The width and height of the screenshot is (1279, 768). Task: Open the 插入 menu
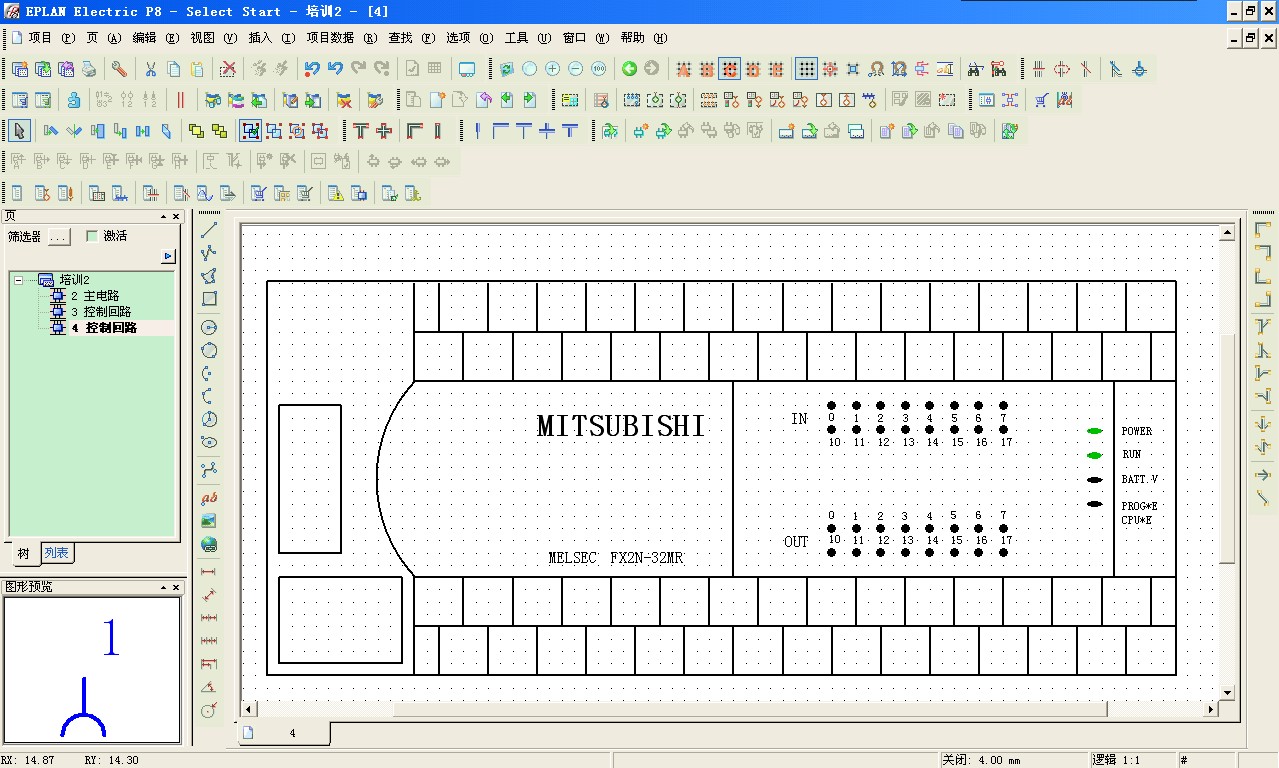pyautogui.click(x=260, y=38)
